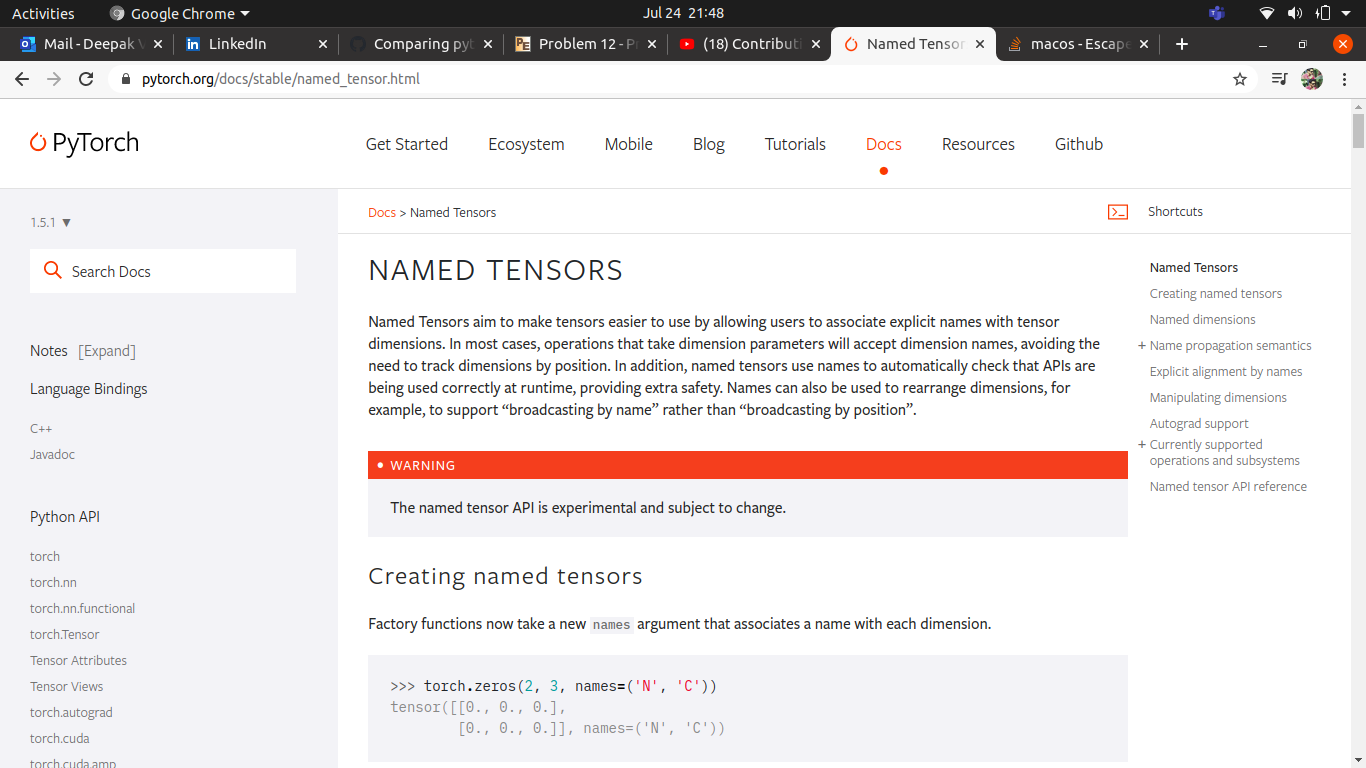
Task: Expand Currently supported operations with the plus sign
Action: point(1142,445)
